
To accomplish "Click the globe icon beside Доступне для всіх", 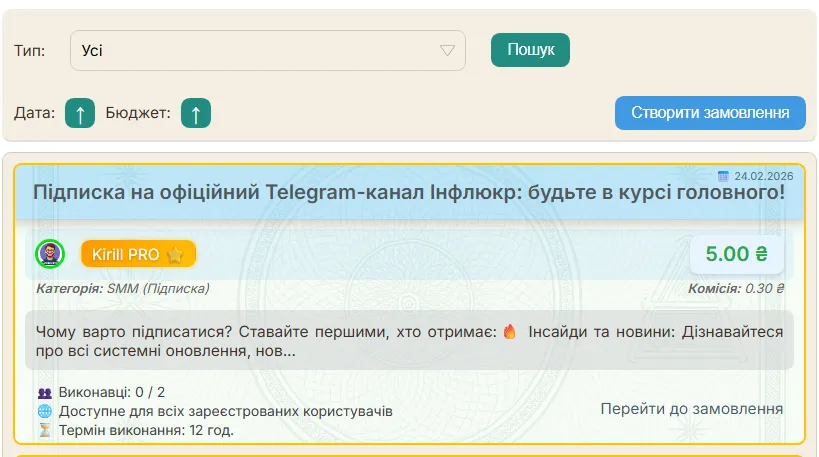I will [44, 412].
